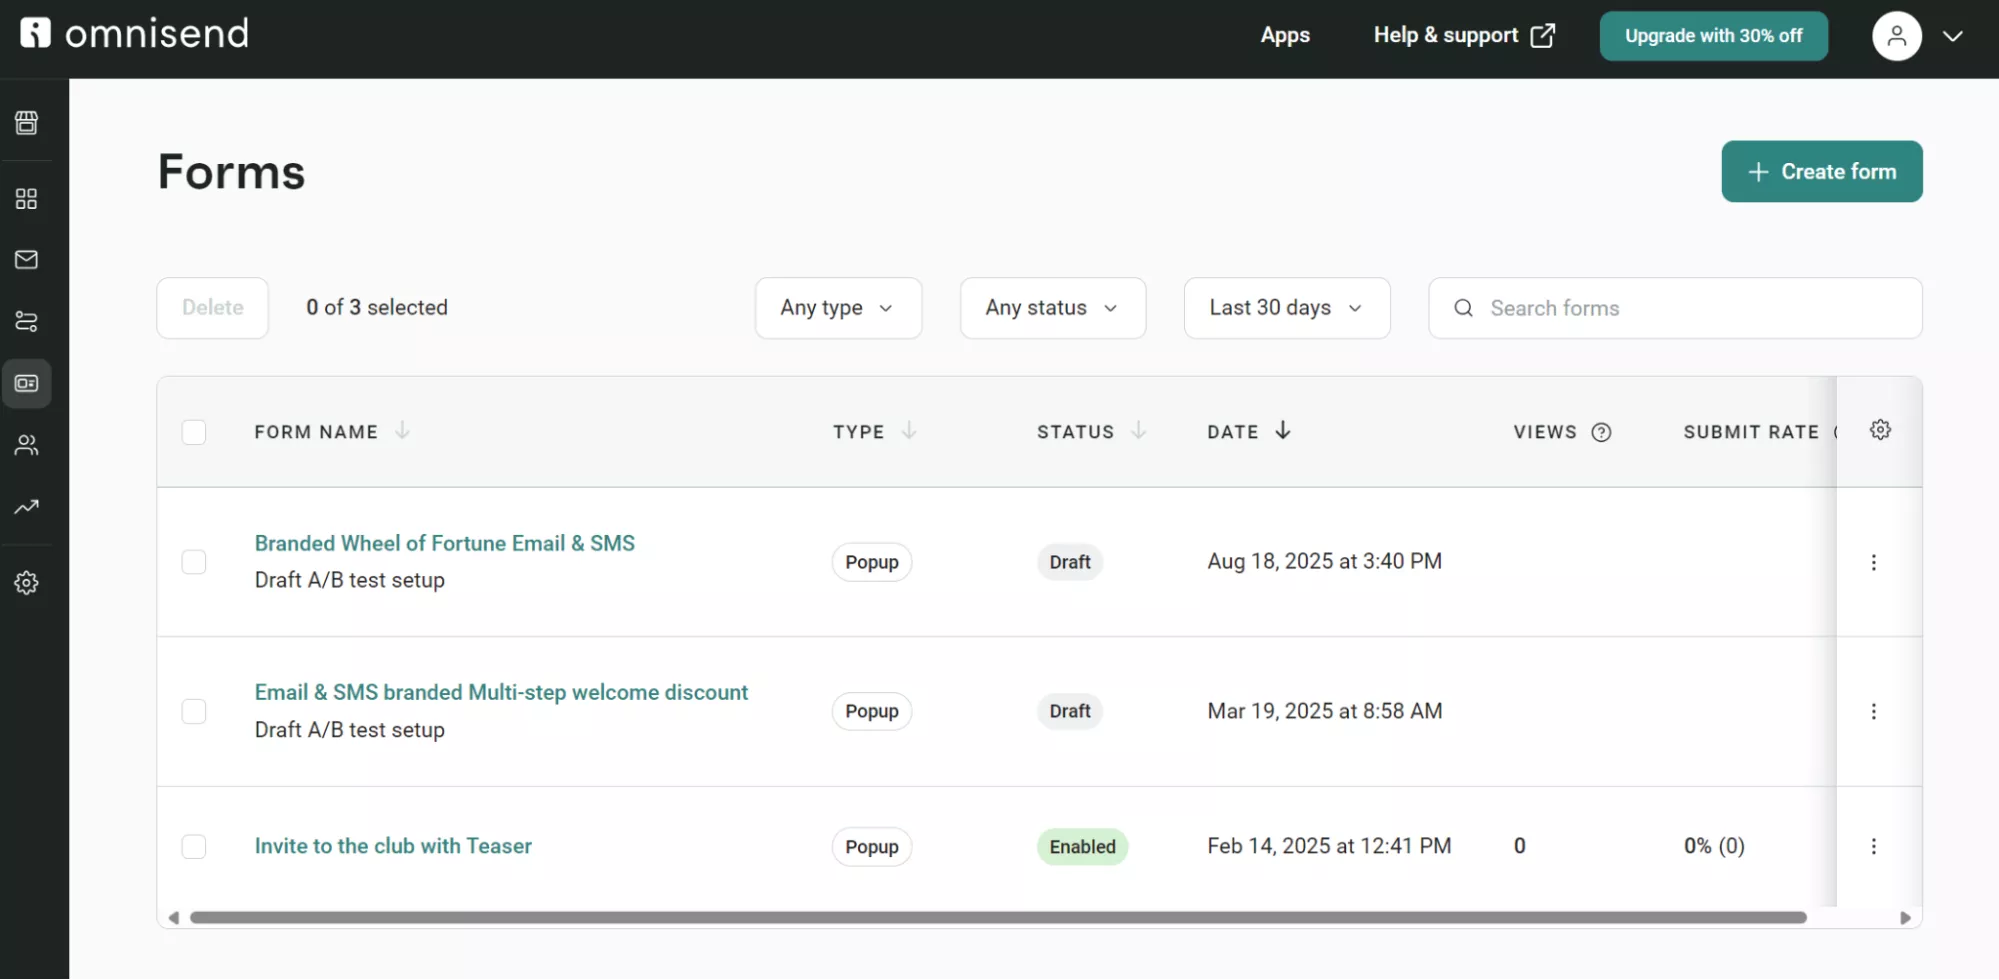The width and height of the screenshot is (1999, 980).
Task: Click the Omnisend logo
Action: 134,34
